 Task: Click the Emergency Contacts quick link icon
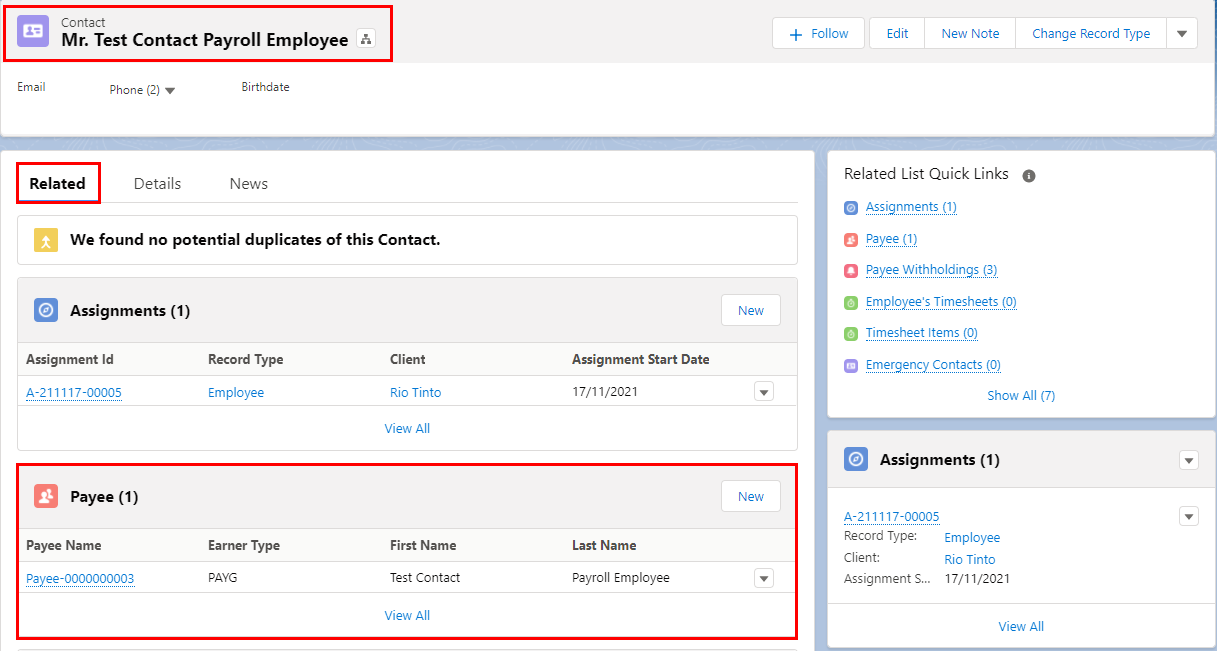click(851, 366)
